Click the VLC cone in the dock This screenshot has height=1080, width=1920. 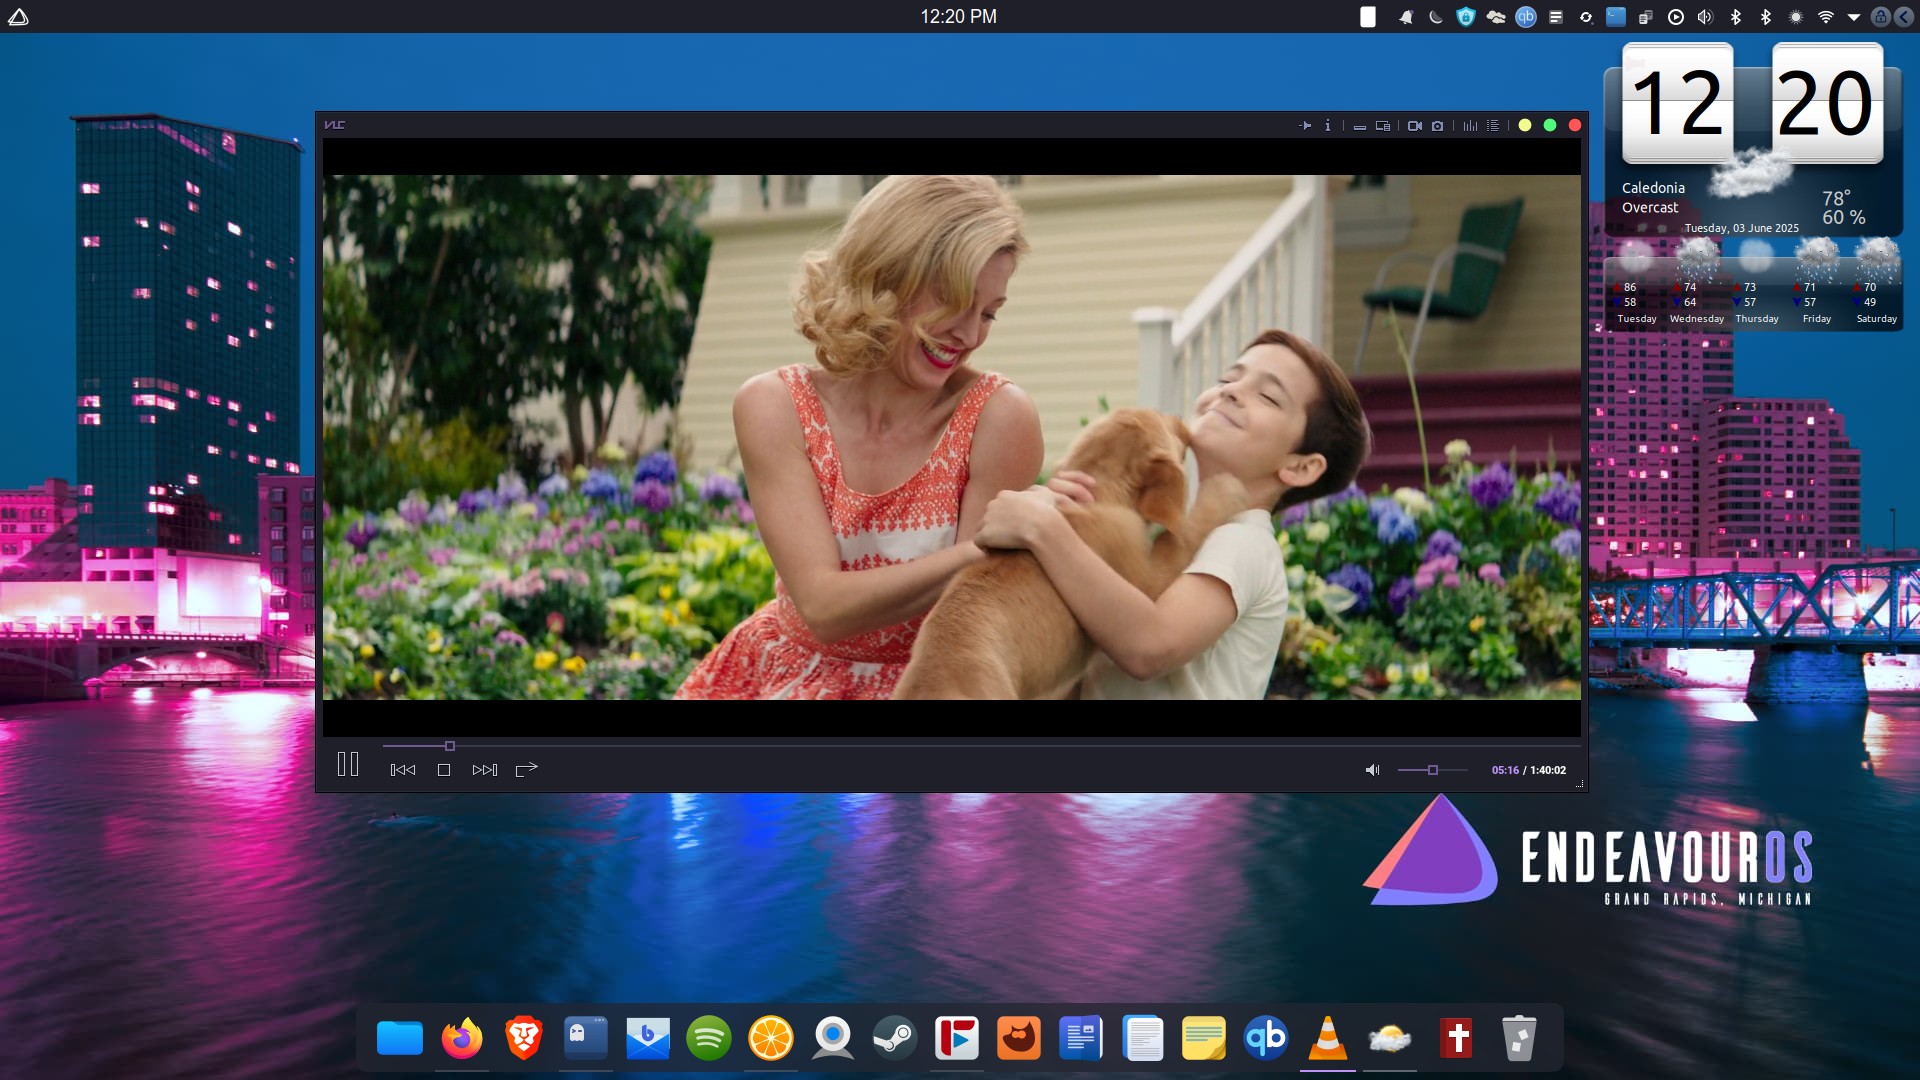click(1328, 1038)
